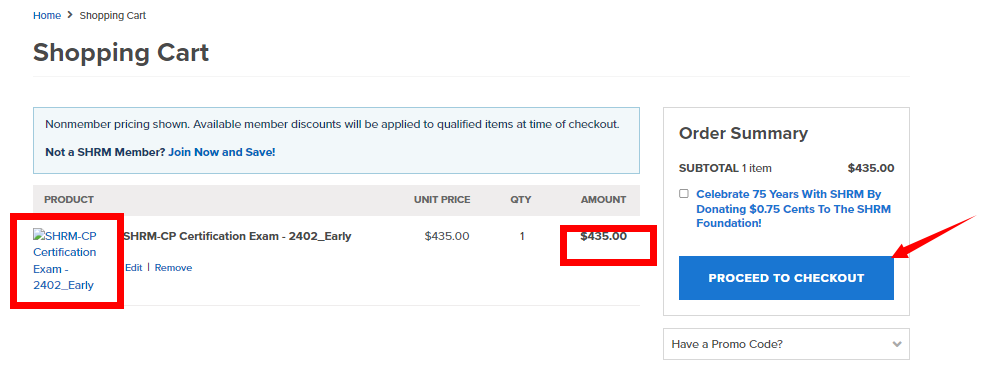Remove the SHRM-CP exam from cart

pyautogui.click(x=173, y=268)
